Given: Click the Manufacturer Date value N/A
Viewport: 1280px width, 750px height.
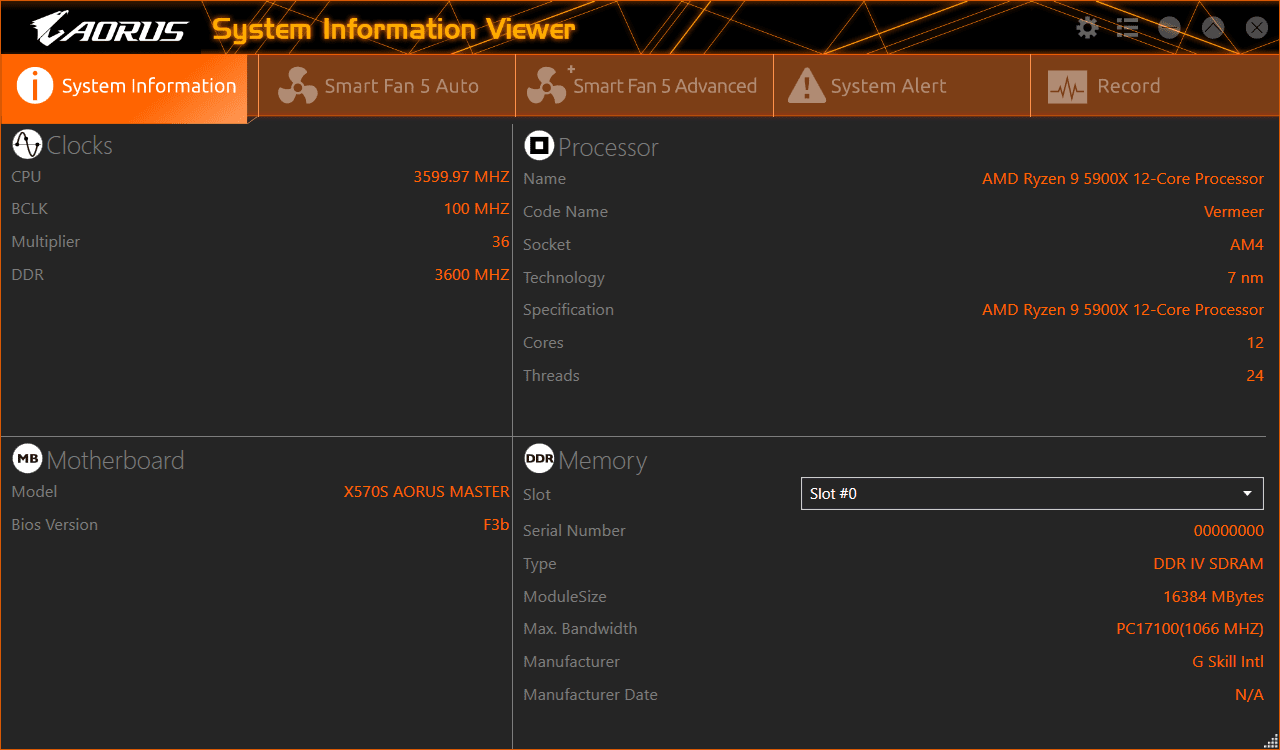Looking at the screenshot, I should pyautogui.click(x=1249, y=694).
